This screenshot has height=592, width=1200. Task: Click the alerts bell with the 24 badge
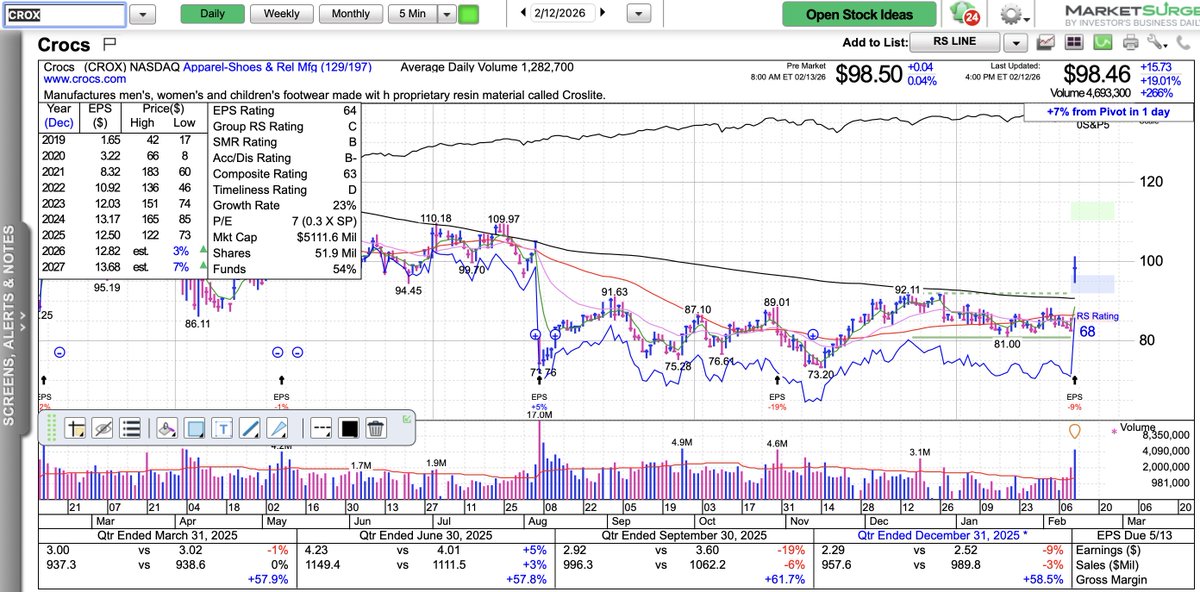pos(966,14)
